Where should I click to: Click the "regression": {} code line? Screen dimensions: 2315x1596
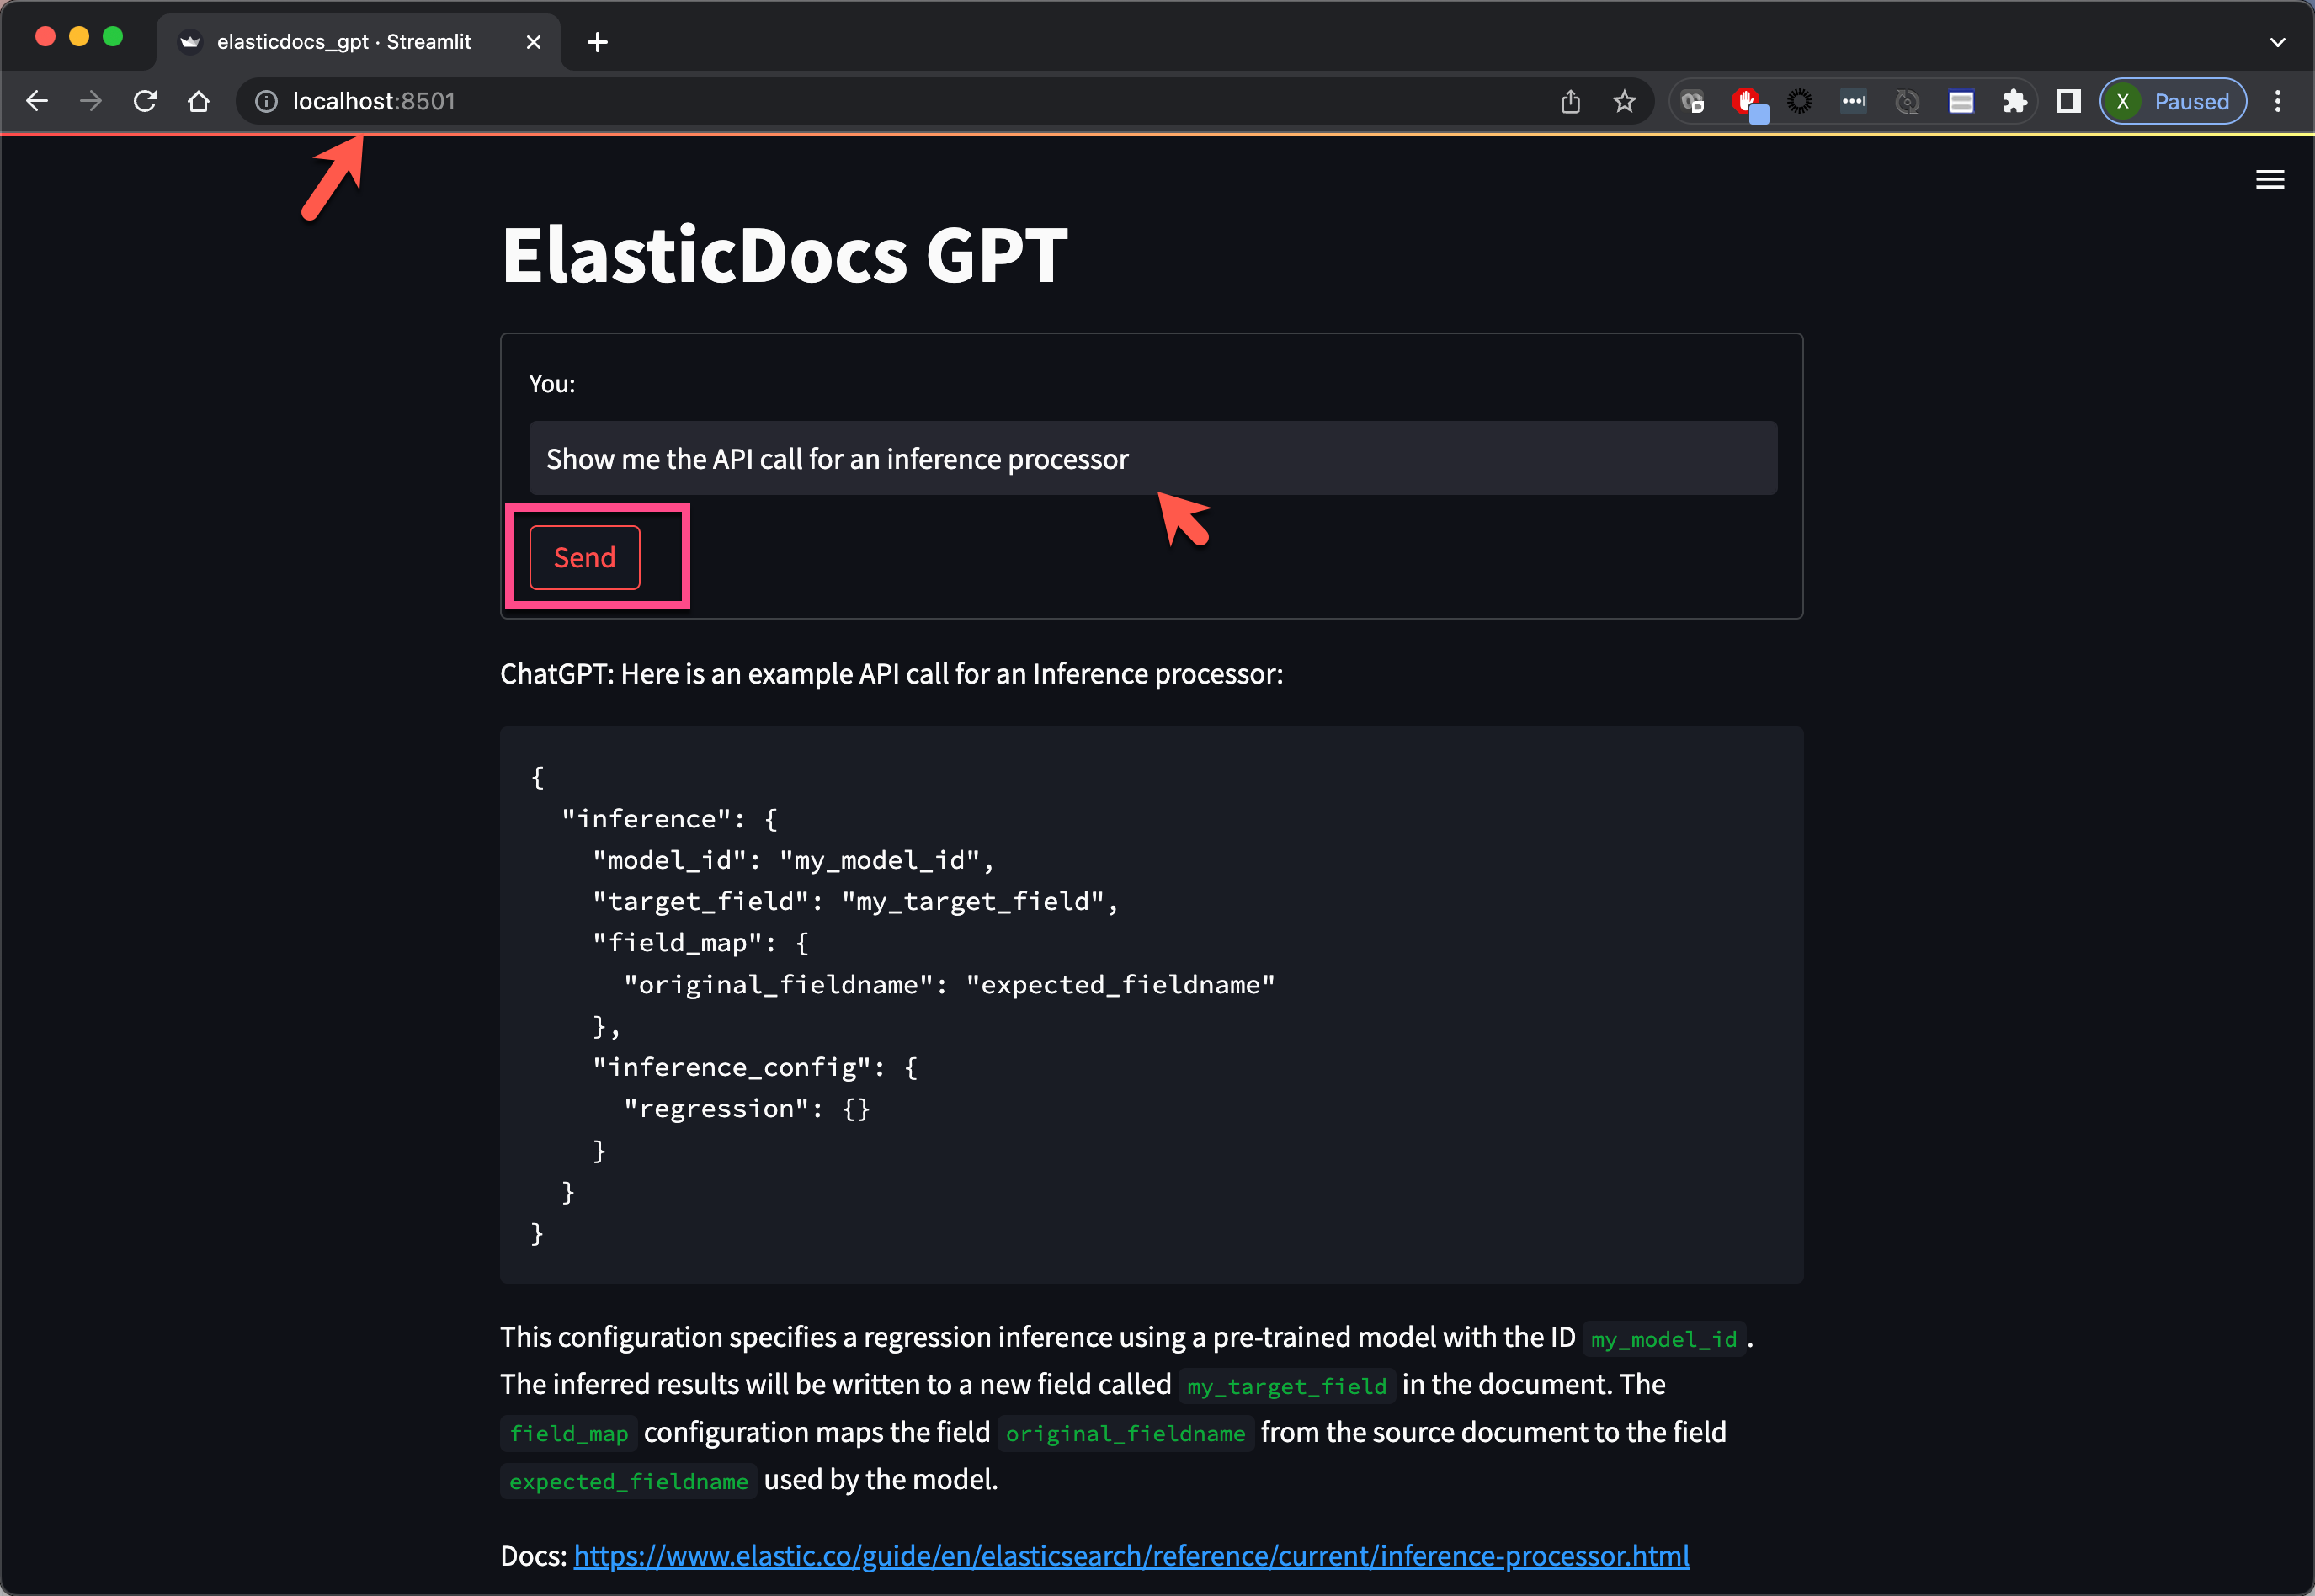point(747,1108)
